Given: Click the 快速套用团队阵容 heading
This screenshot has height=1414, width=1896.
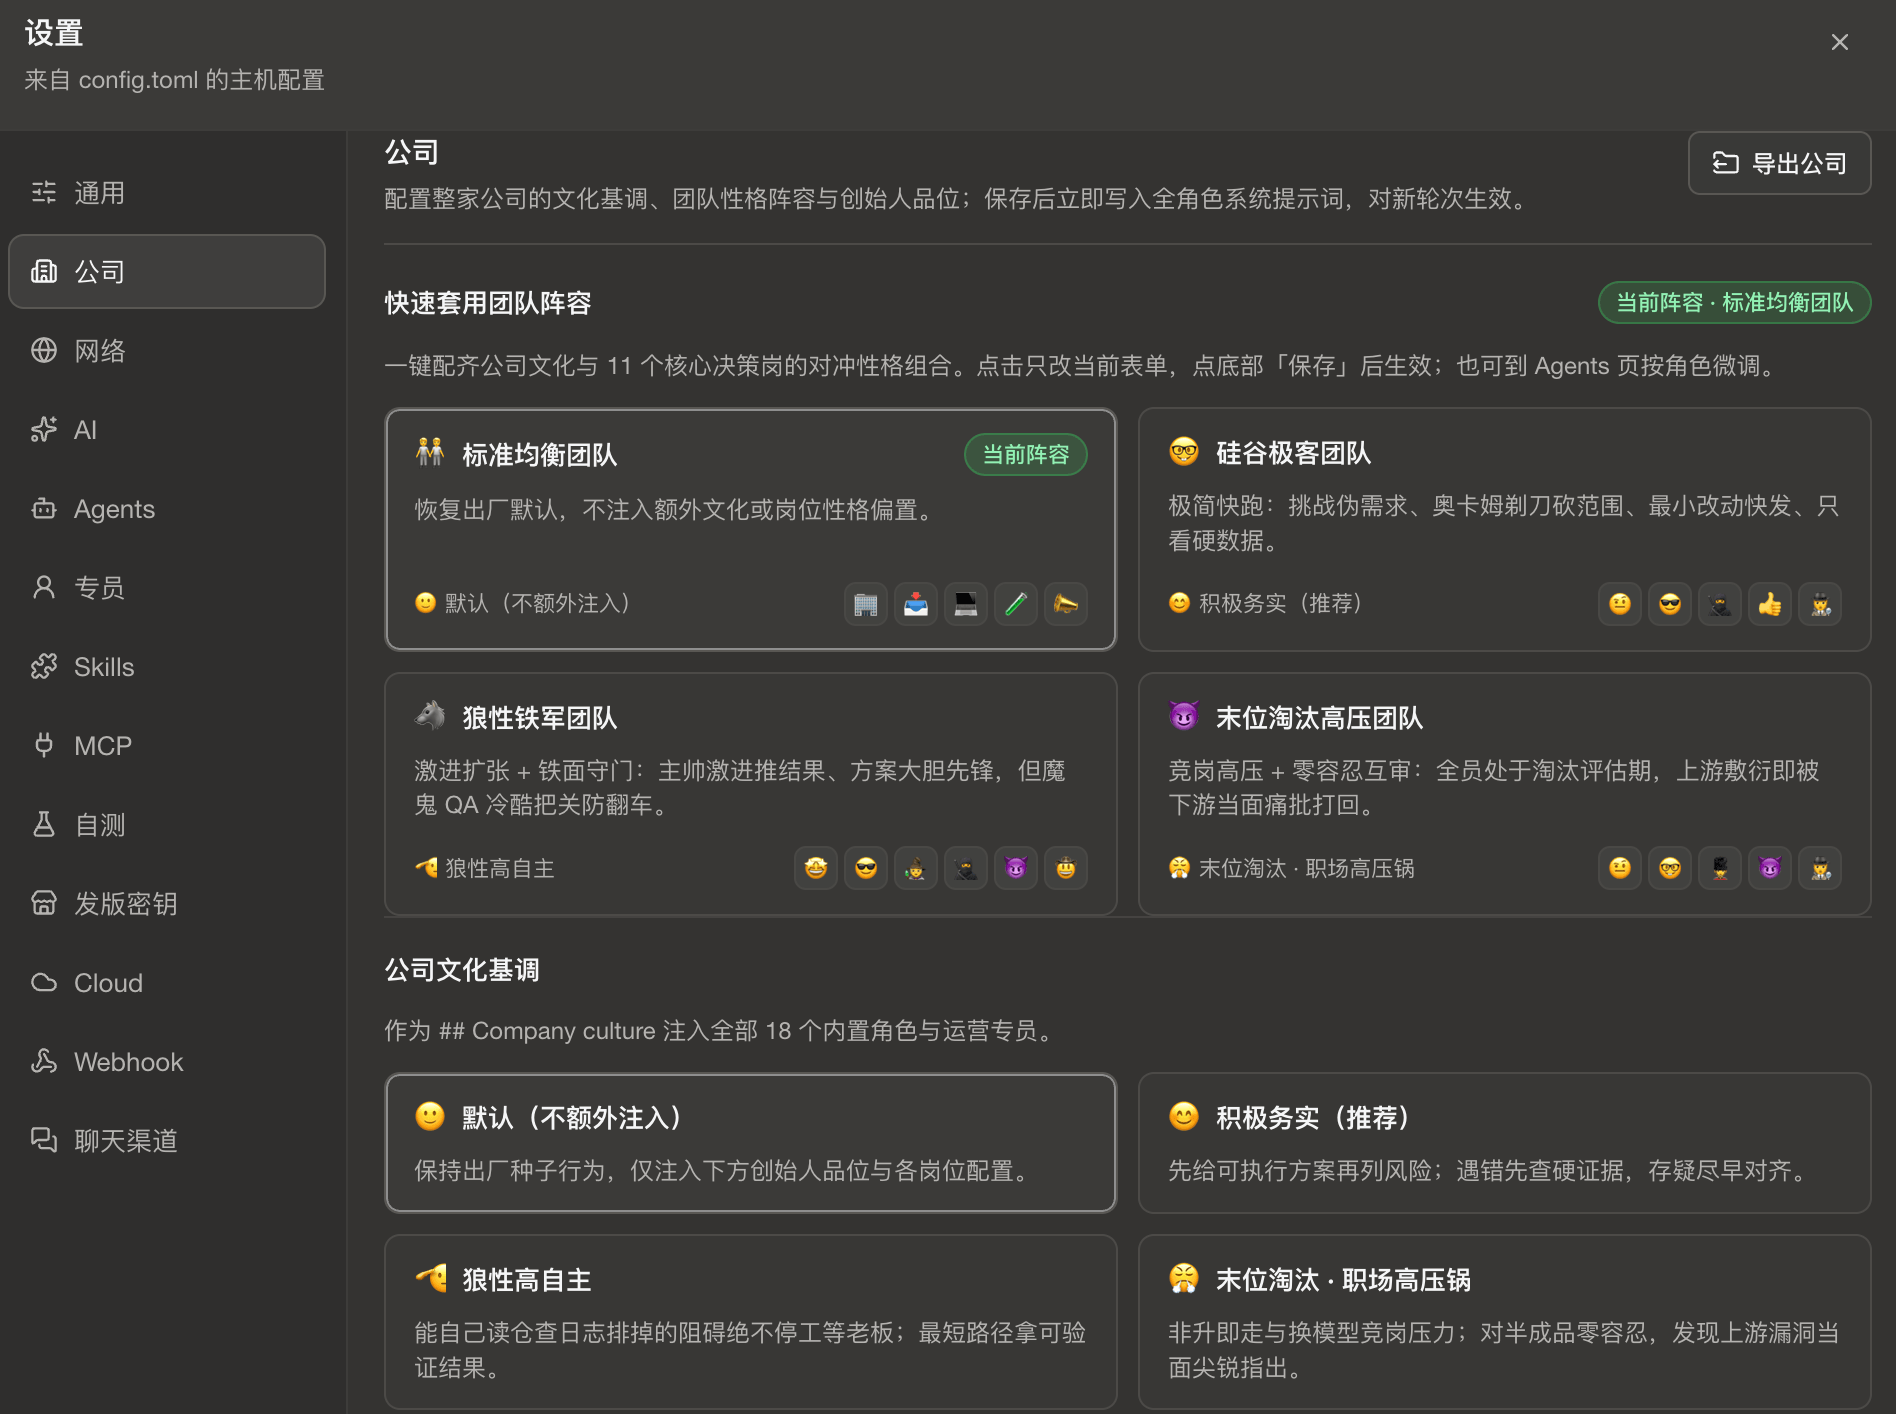Looking at the screenshot, I should [x=488, y=303].
